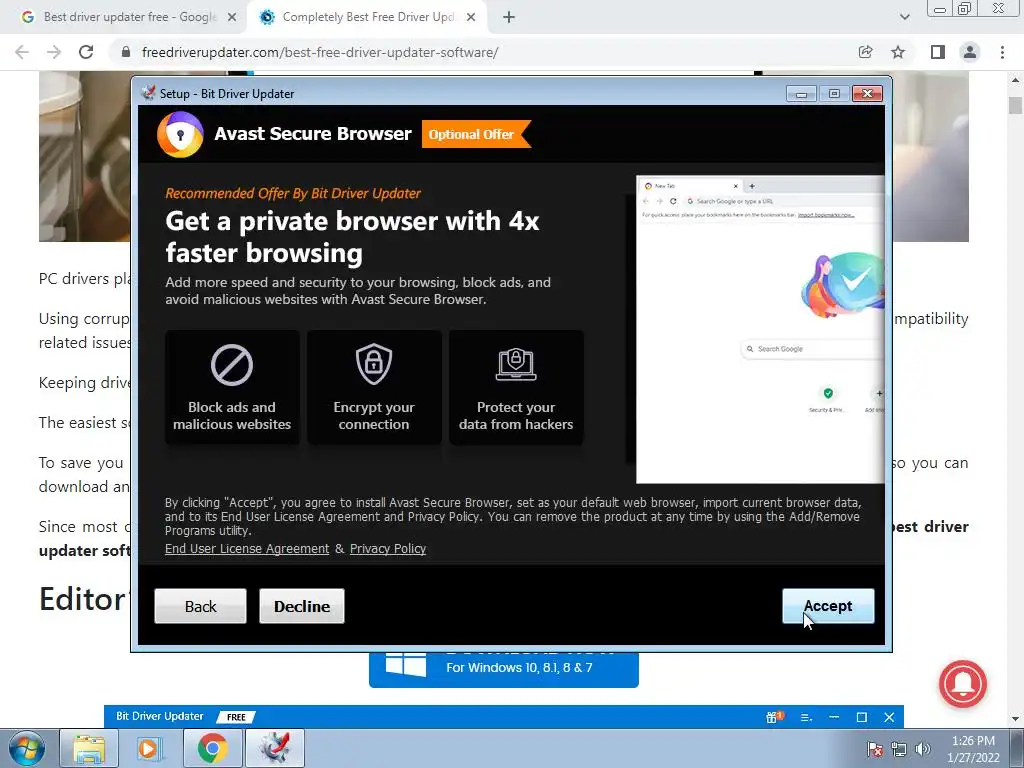The image size is (1024, 768).
Task: Click the Avast Secure Browser logo
Action: tap(180, 135)
